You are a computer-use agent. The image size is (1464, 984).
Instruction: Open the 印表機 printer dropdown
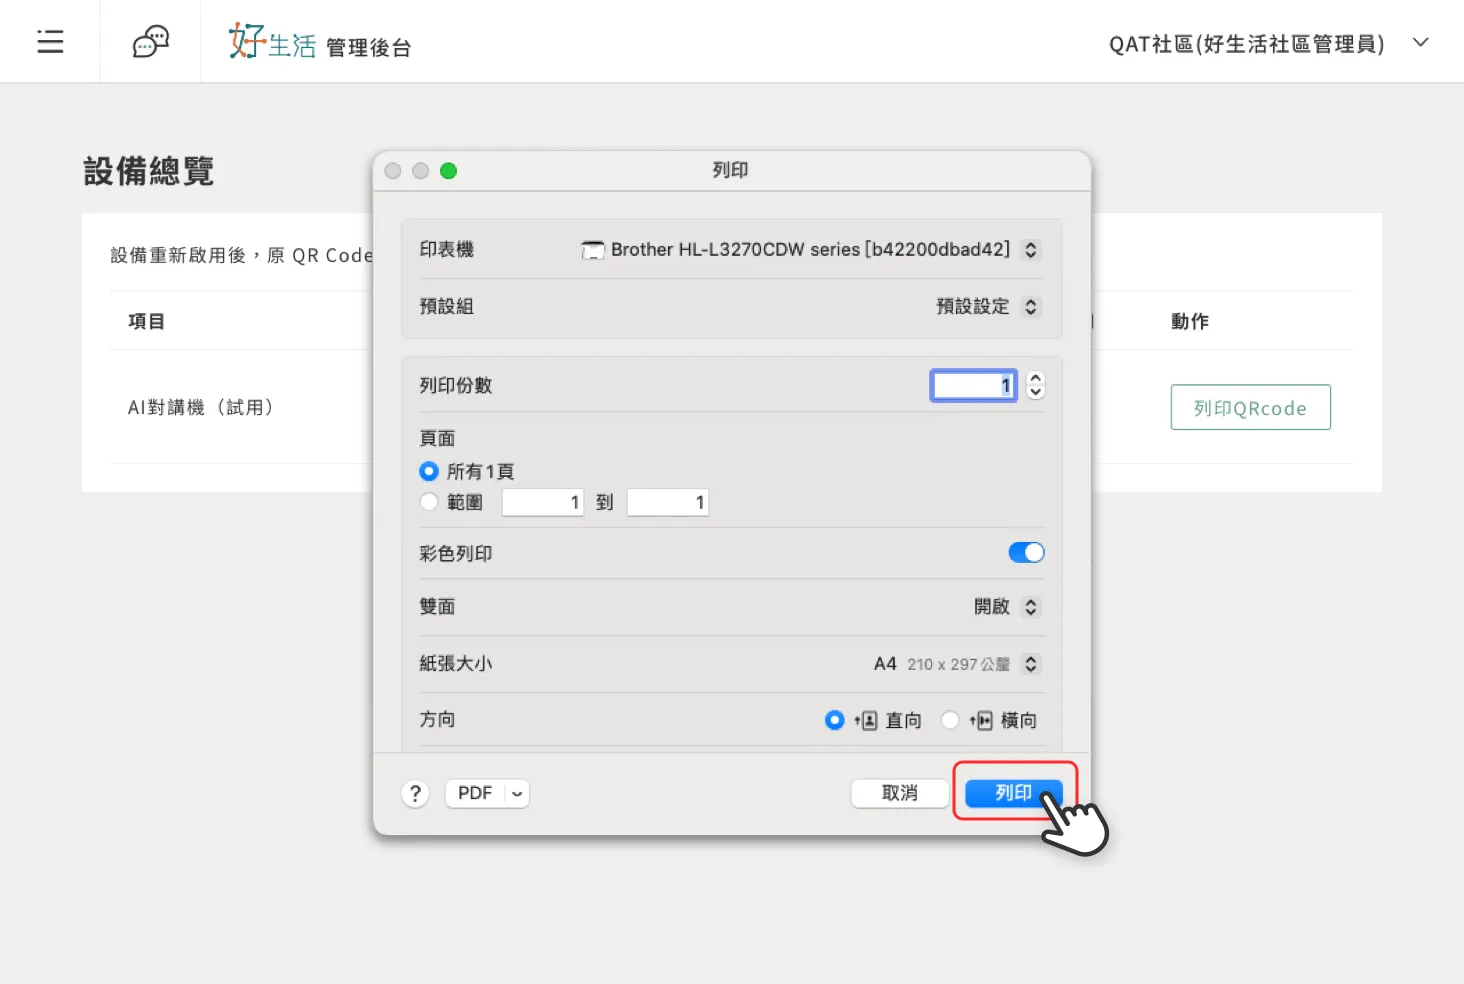pos(1031,250)
